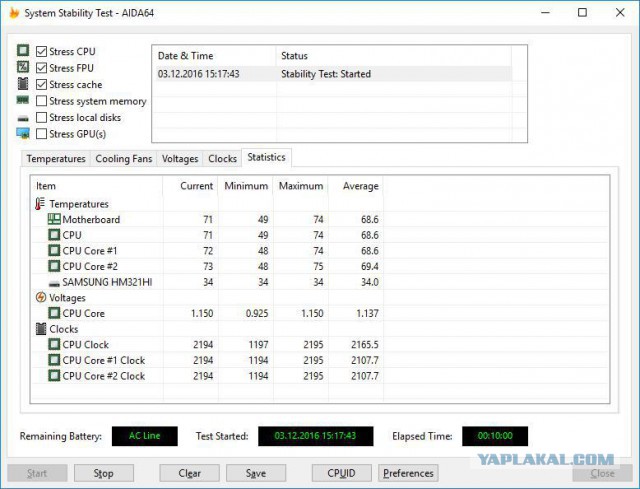This screenshot has height=489, width=640.
Task: Select the 'CPU Core #1 Clock' row label
Action: (x=104, y=360)
